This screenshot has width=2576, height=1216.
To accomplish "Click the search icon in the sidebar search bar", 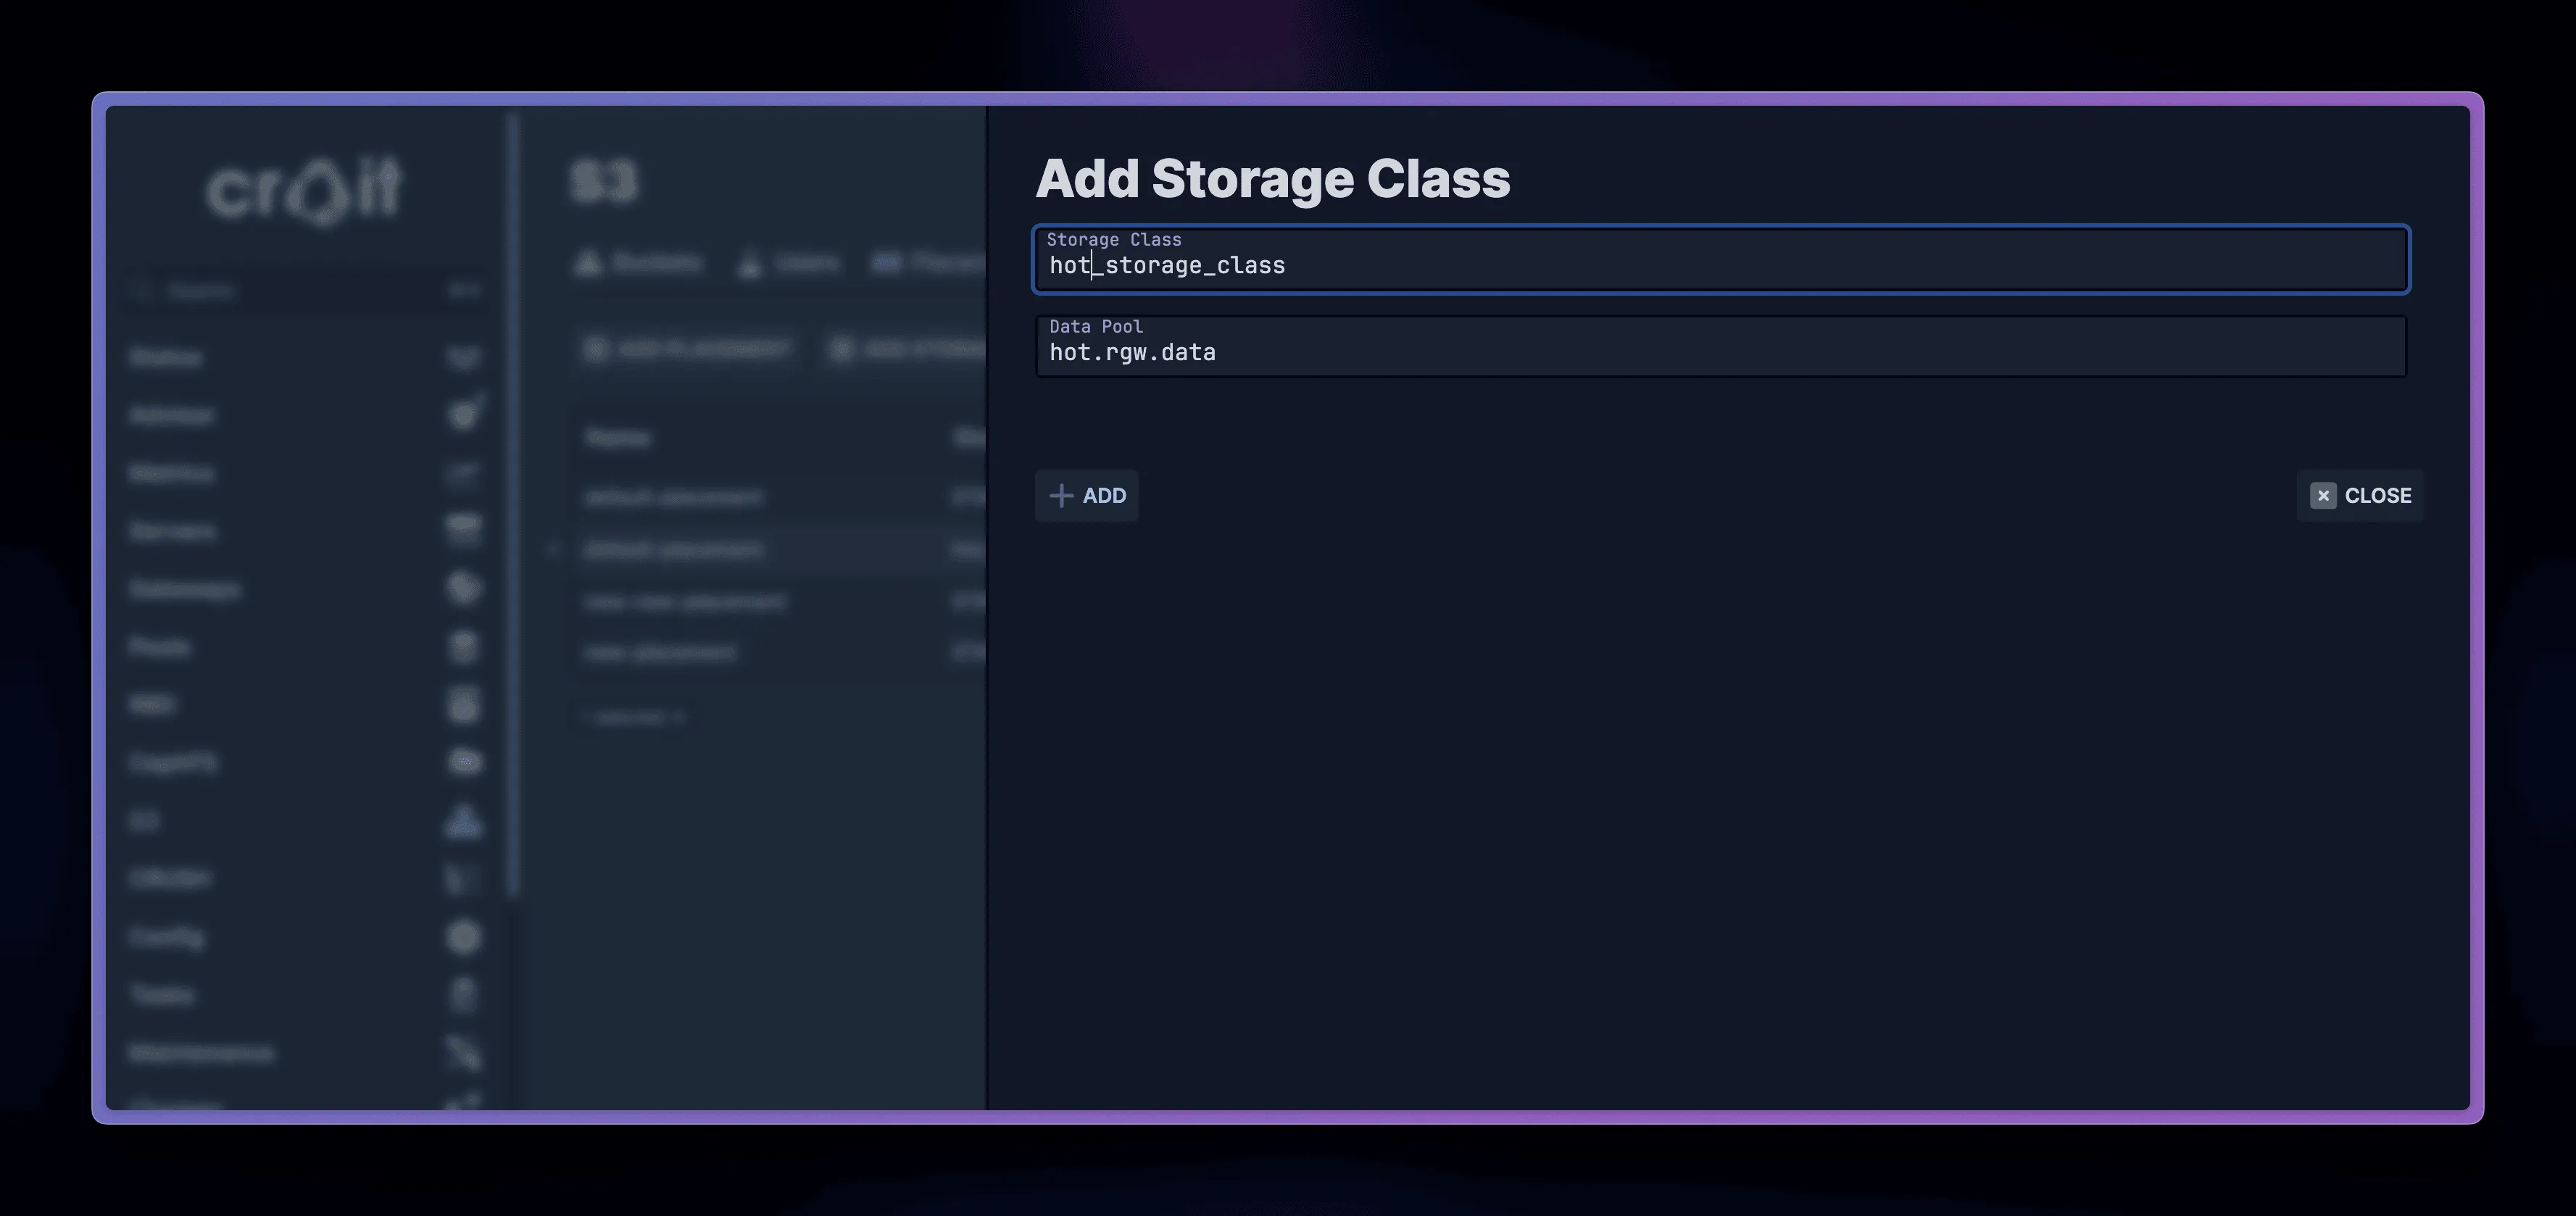I will (142, 289).
